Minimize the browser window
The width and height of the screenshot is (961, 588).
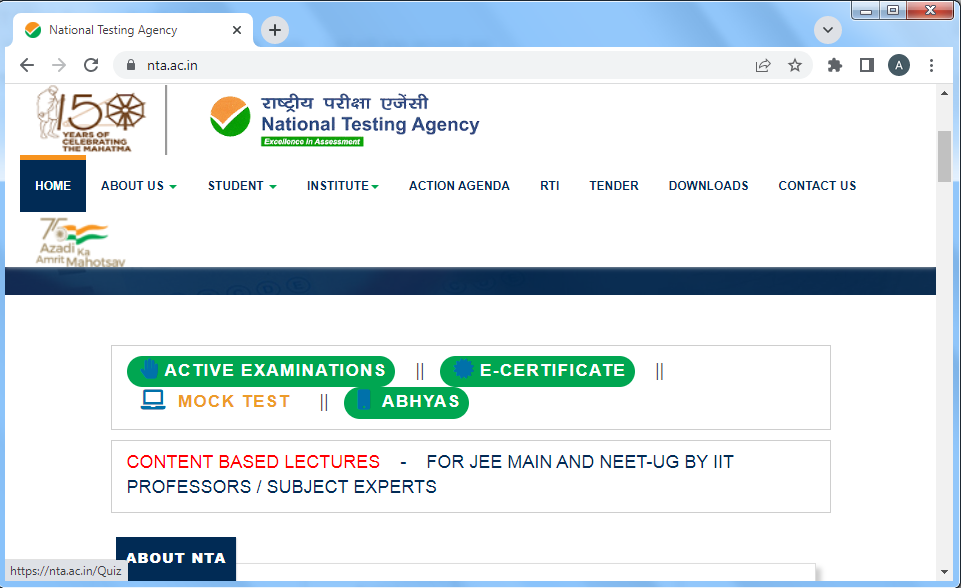tap(865, 10)
